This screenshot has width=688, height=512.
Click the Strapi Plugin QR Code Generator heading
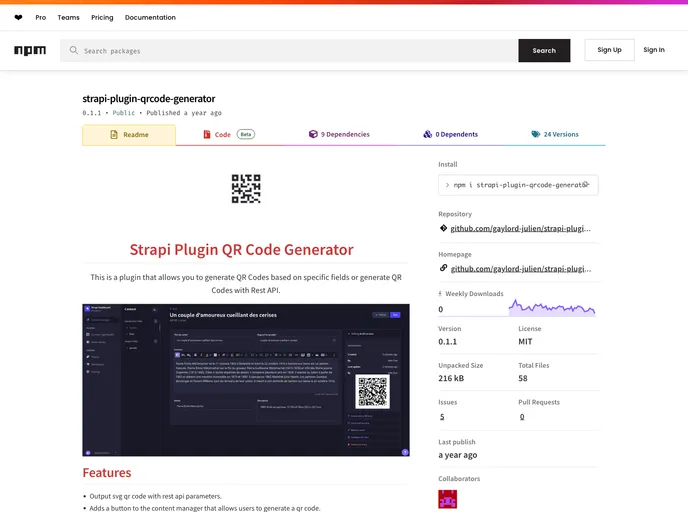pyautogui.click(x=241, y=249)
